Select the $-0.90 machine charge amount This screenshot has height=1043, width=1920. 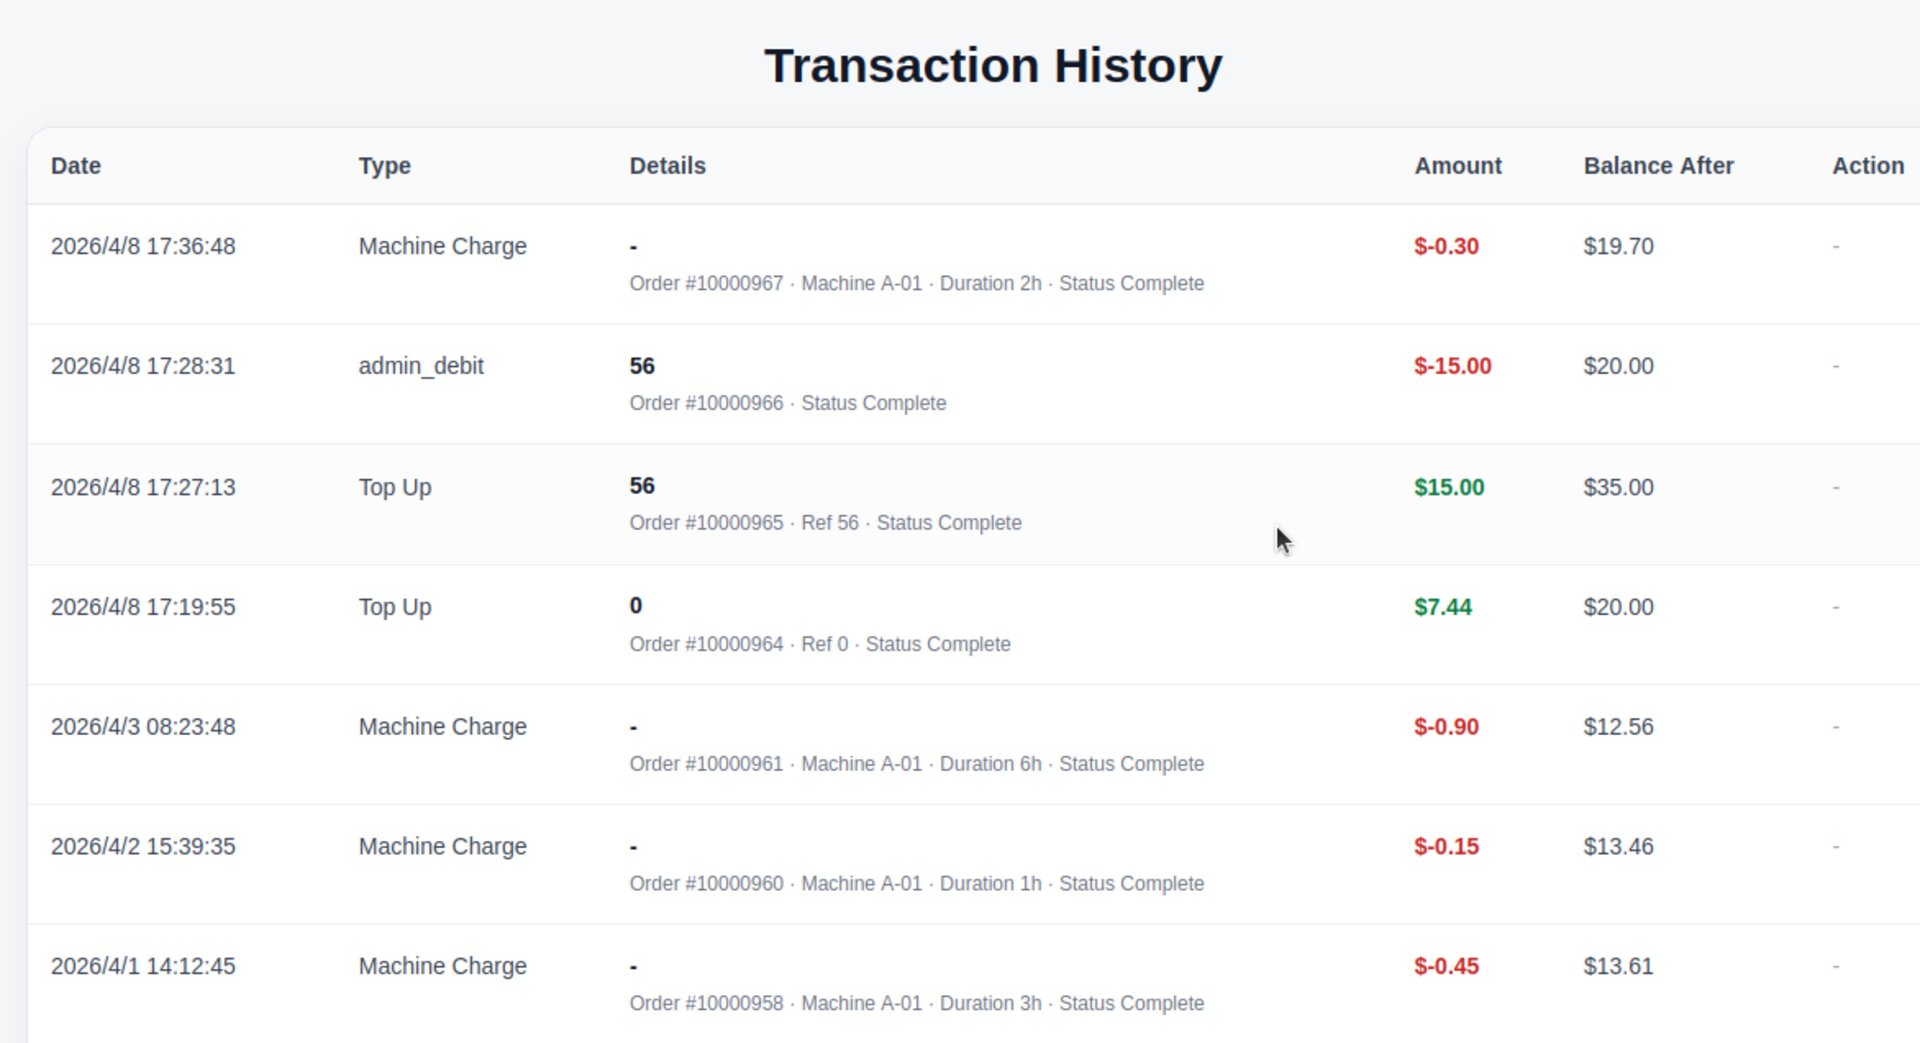tap(1446, 727)
